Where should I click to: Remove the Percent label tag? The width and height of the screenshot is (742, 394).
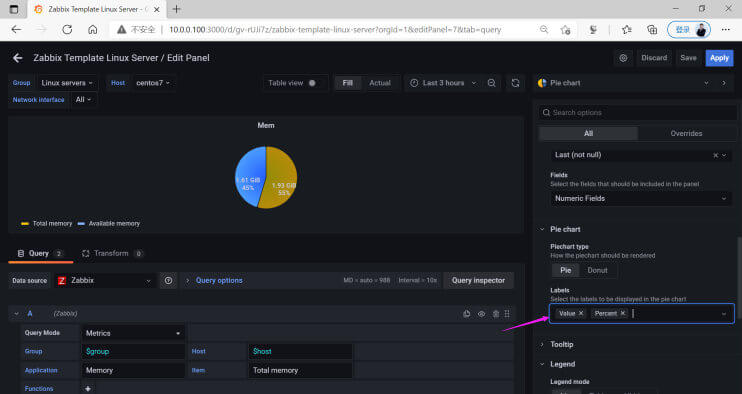coord(623,313)
